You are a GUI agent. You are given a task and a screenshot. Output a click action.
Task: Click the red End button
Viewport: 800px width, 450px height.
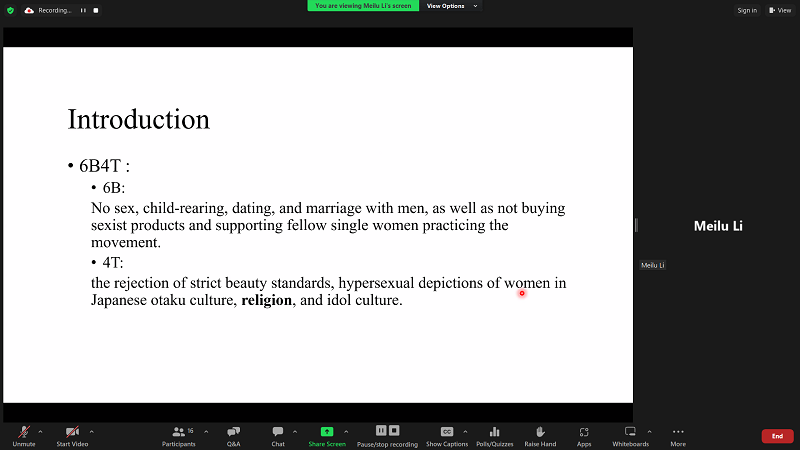click(x=777, y=436)
